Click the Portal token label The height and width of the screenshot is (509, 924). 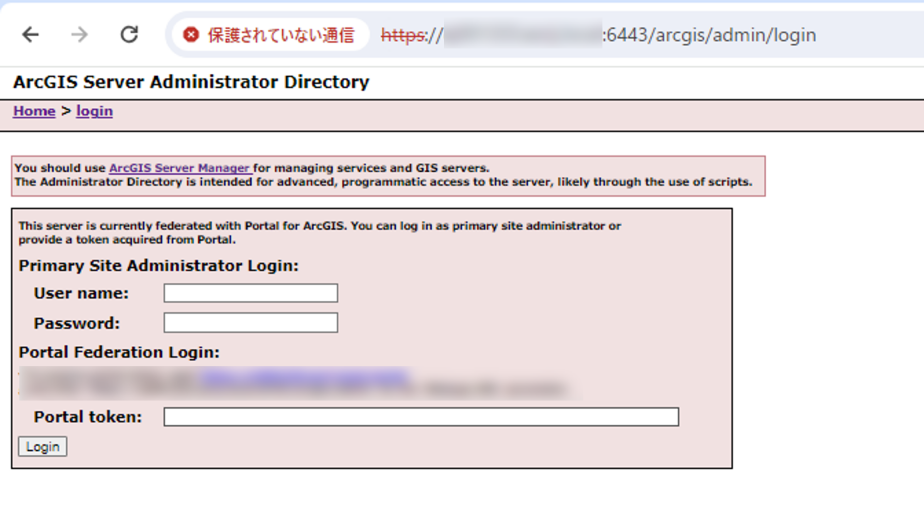(x=88, y=417)
